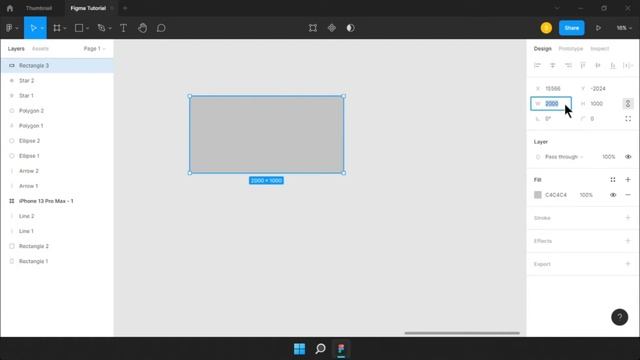Click the canvas horizontal scrollbar
The height and width of the screenshot is (360, 640).
point(462,333)
